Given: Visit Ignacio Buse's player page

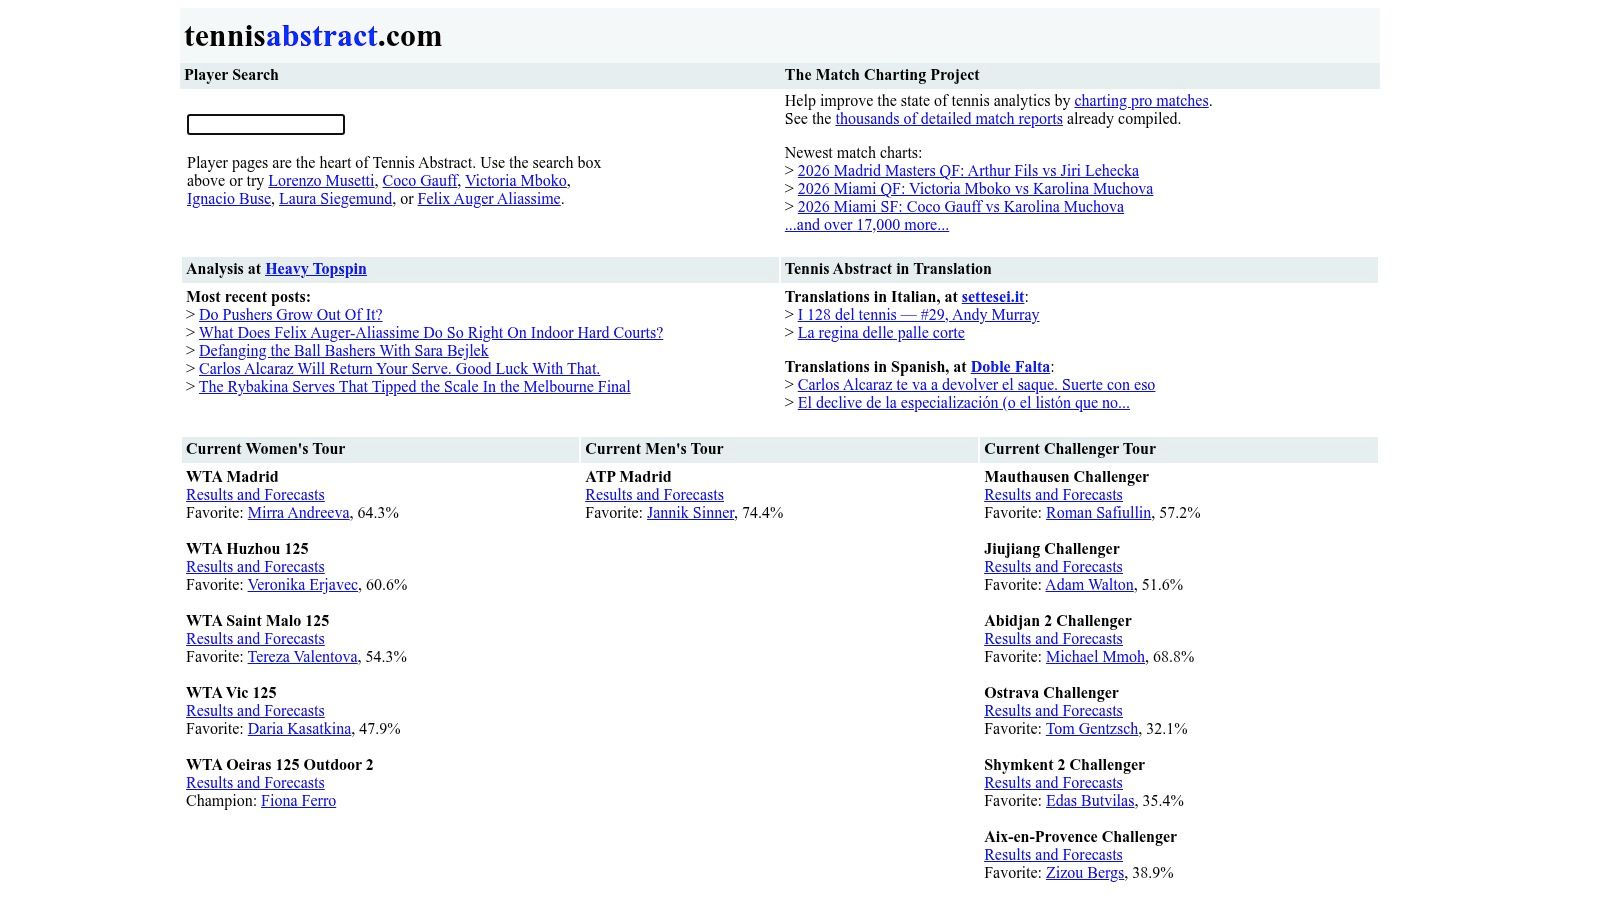Looking at the screenshot, I should [229, 199].
